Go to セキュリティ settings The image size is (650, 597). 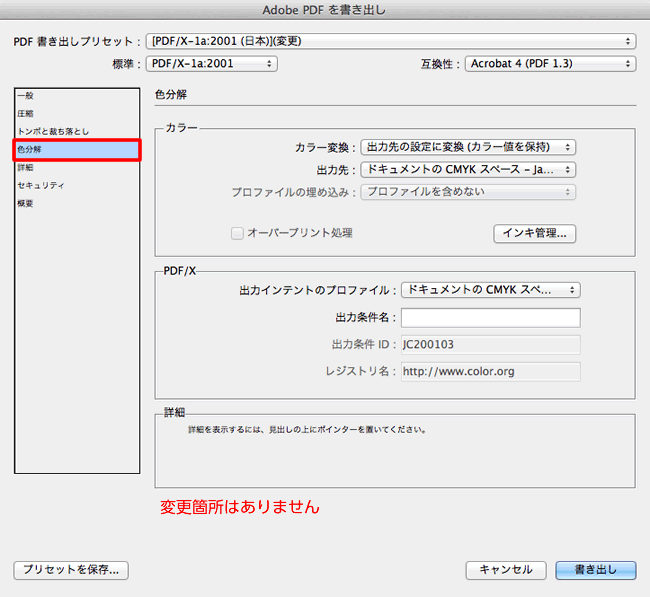click(41, 186)
